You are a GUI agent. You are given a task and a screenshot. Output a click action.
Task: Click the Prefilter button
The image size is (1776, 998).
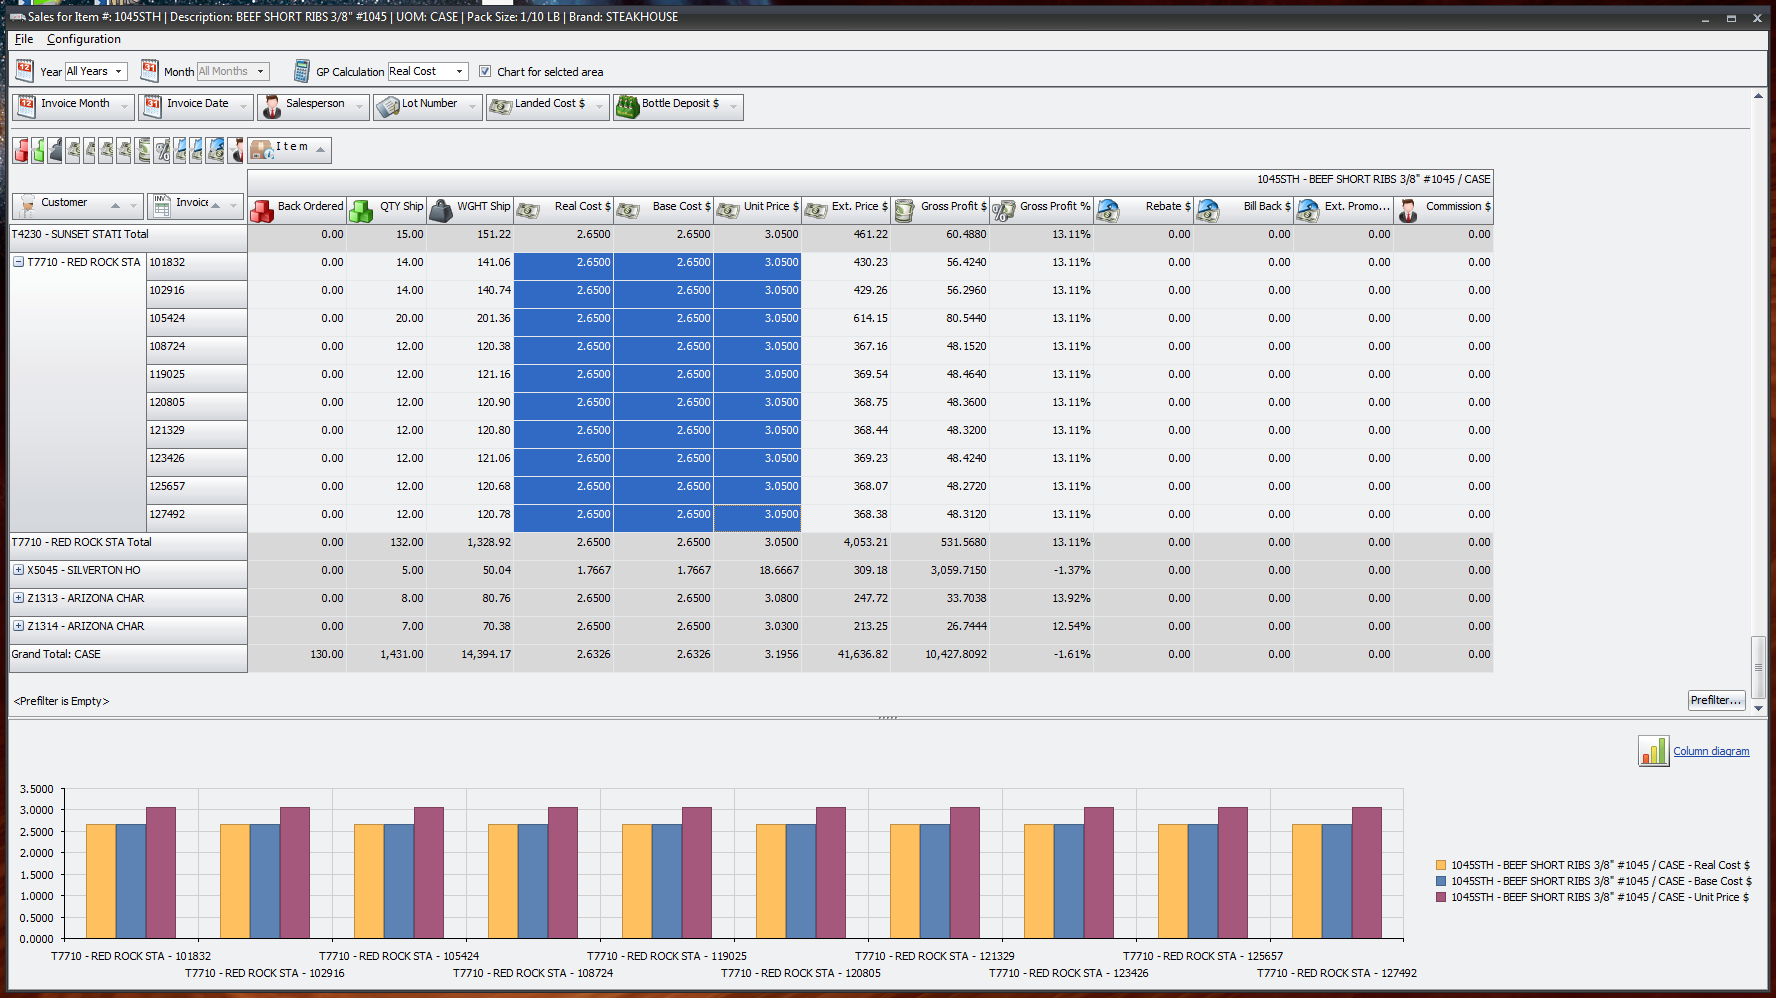[1716, 700]
